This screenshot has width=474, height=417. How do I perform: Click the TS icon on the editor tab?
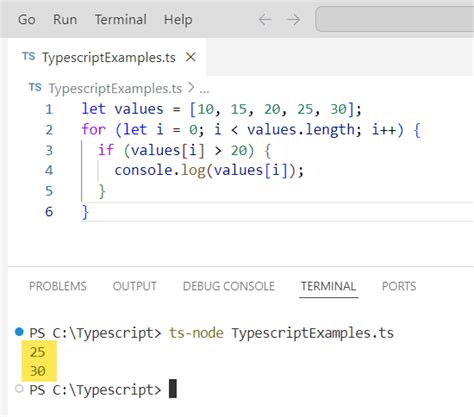pos(29,56)
